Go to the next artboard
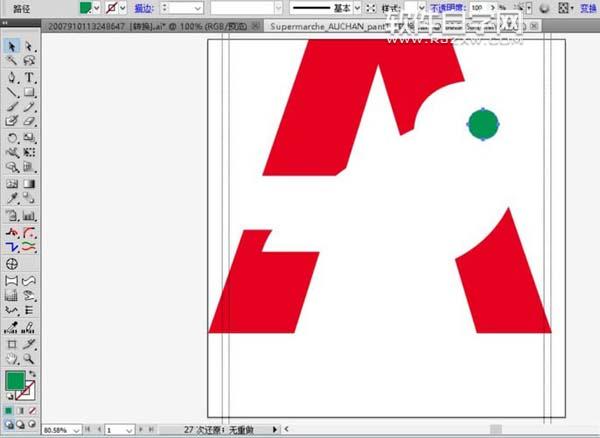 coord(141,430)
